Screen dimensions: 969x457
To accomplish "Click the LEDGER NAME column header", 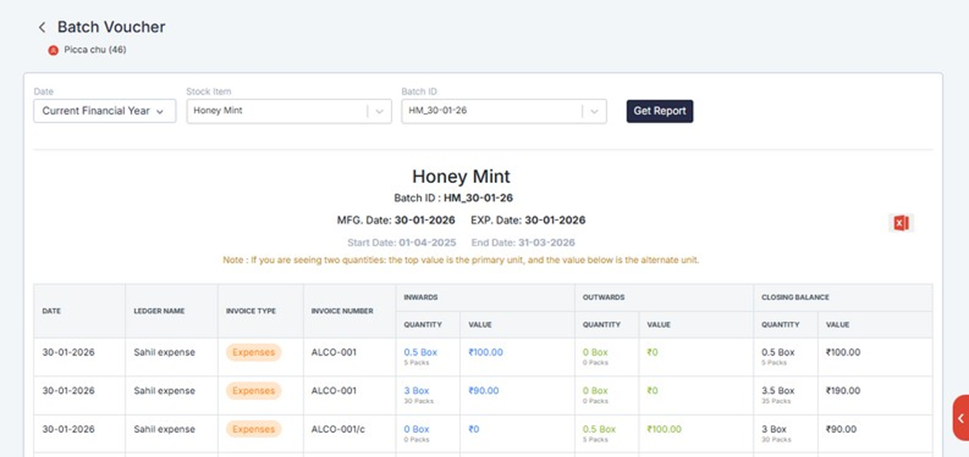I will [159, 311].
